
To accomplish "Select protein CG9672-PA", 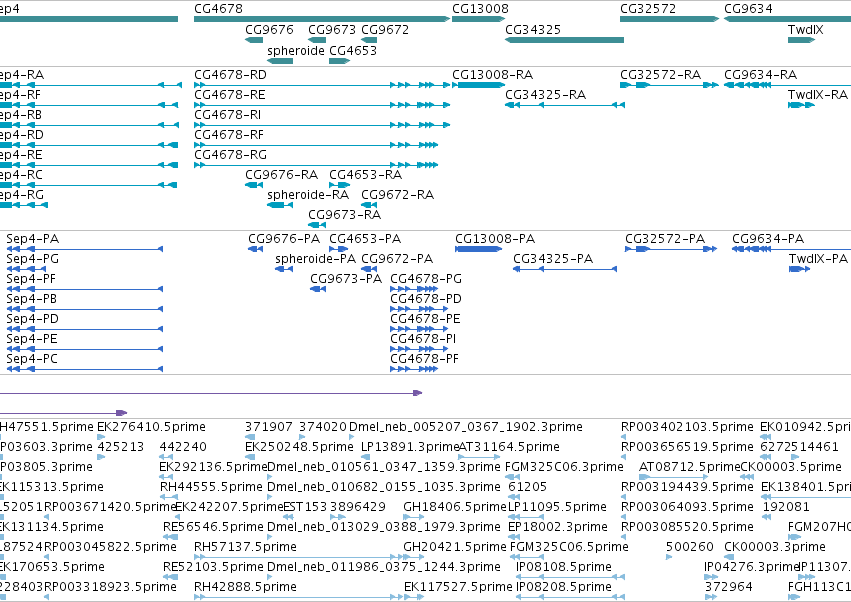I will (x=397, y=259).
